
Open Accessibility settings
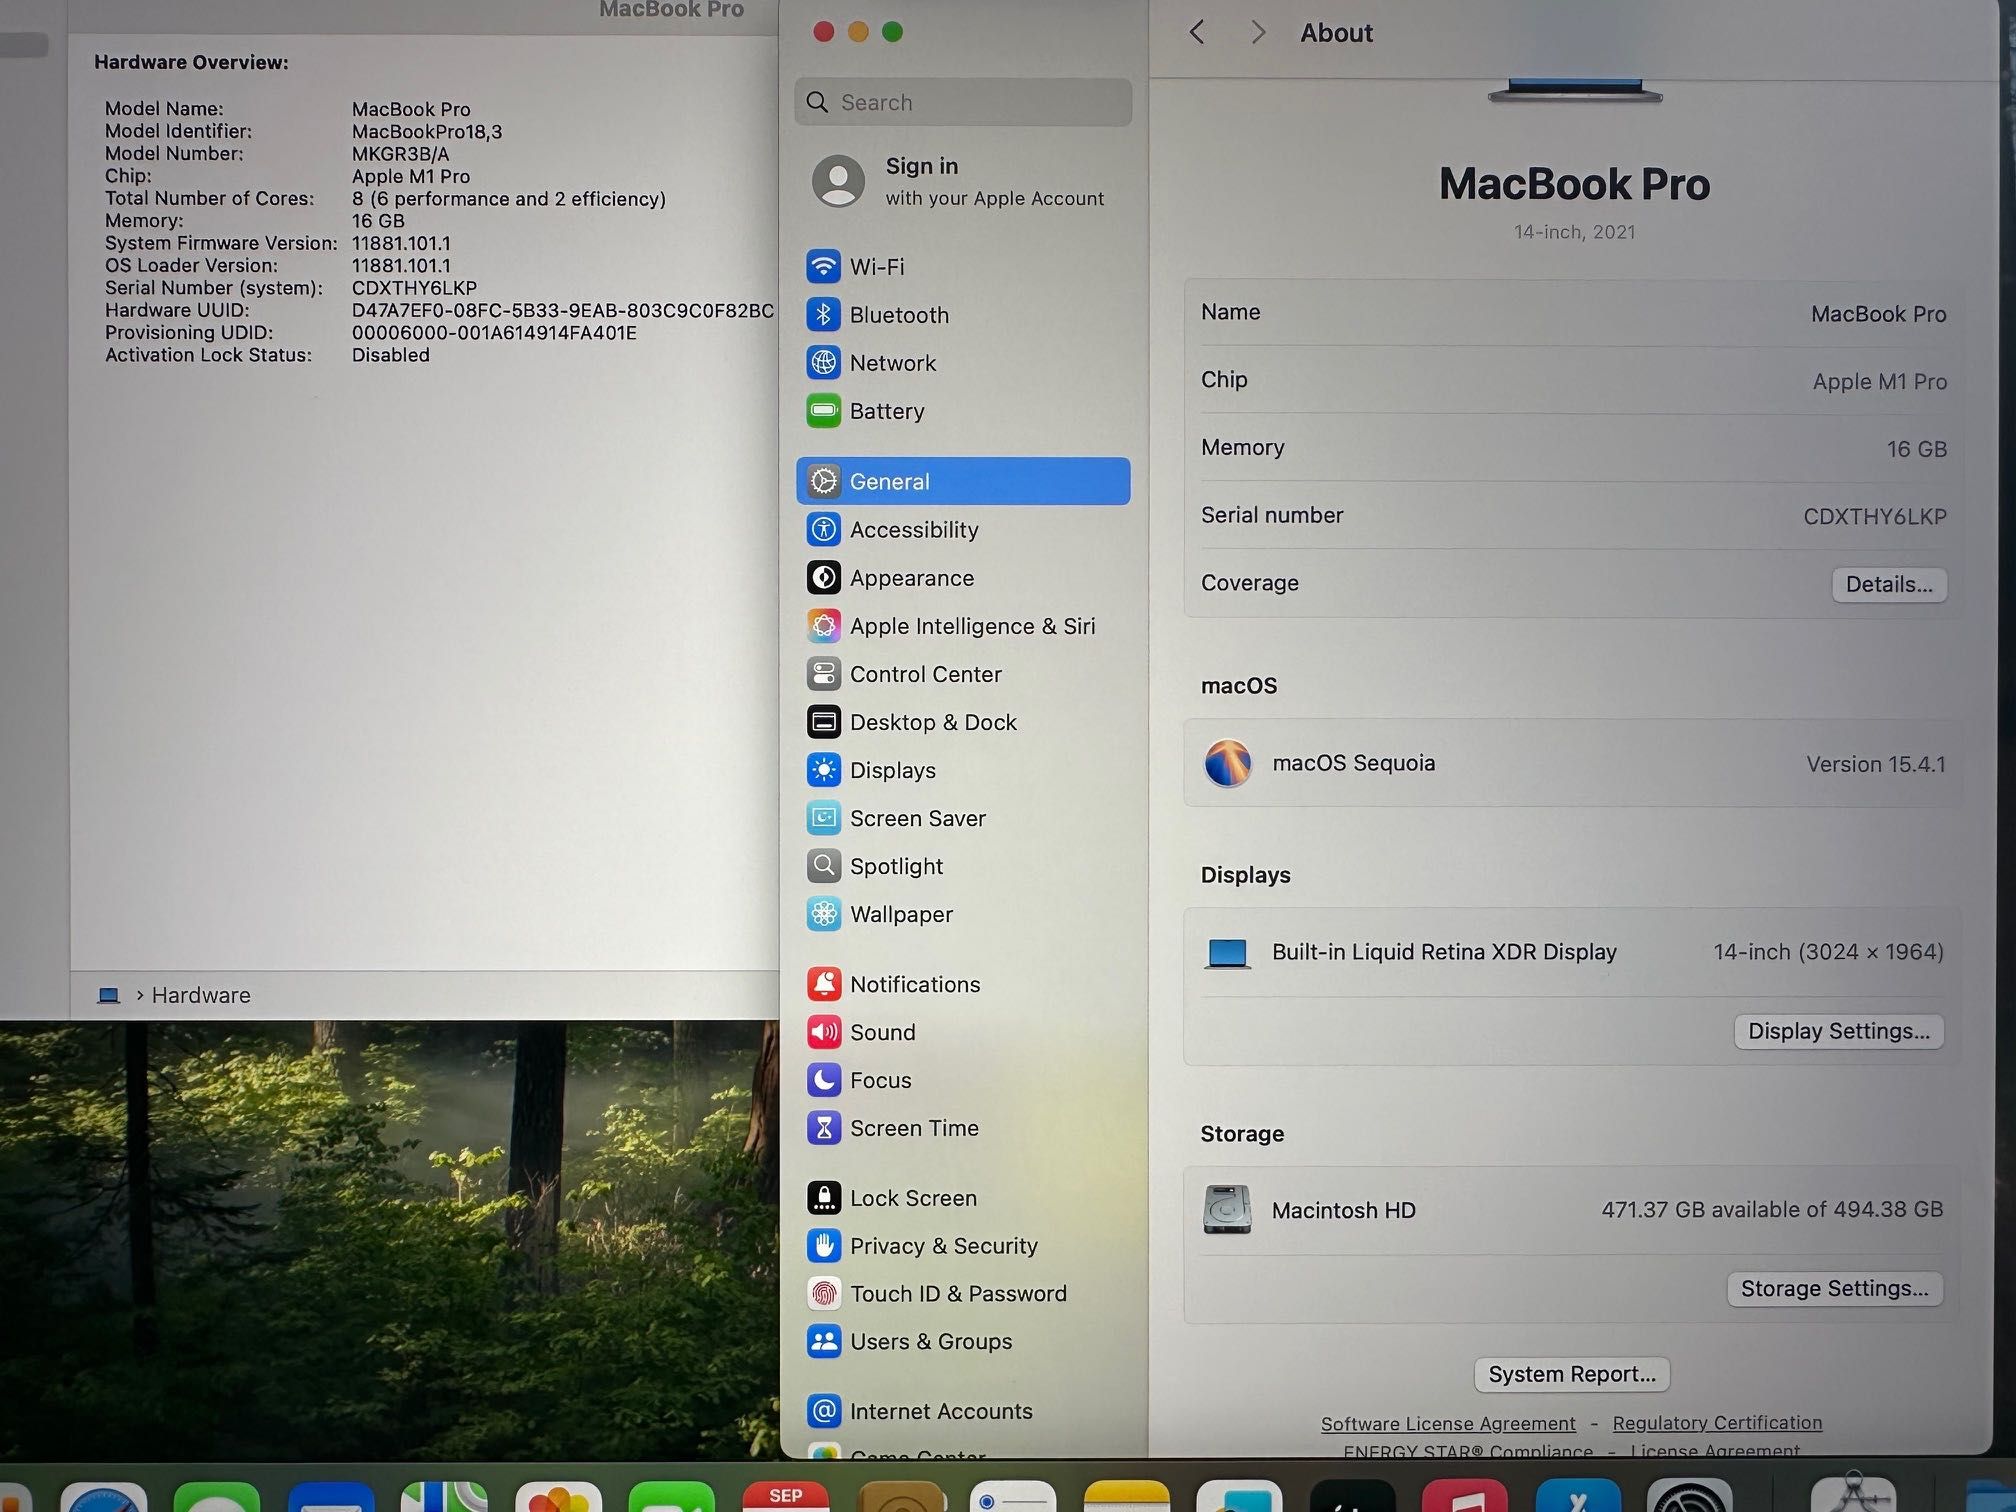click(963, 529)
